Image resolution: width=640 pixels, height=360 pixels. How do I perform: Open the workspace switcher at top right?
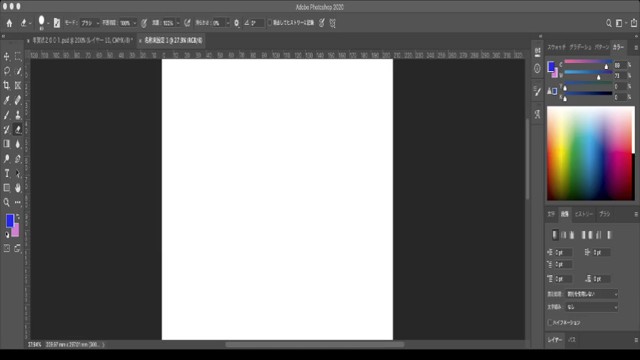tap(620, 23)
